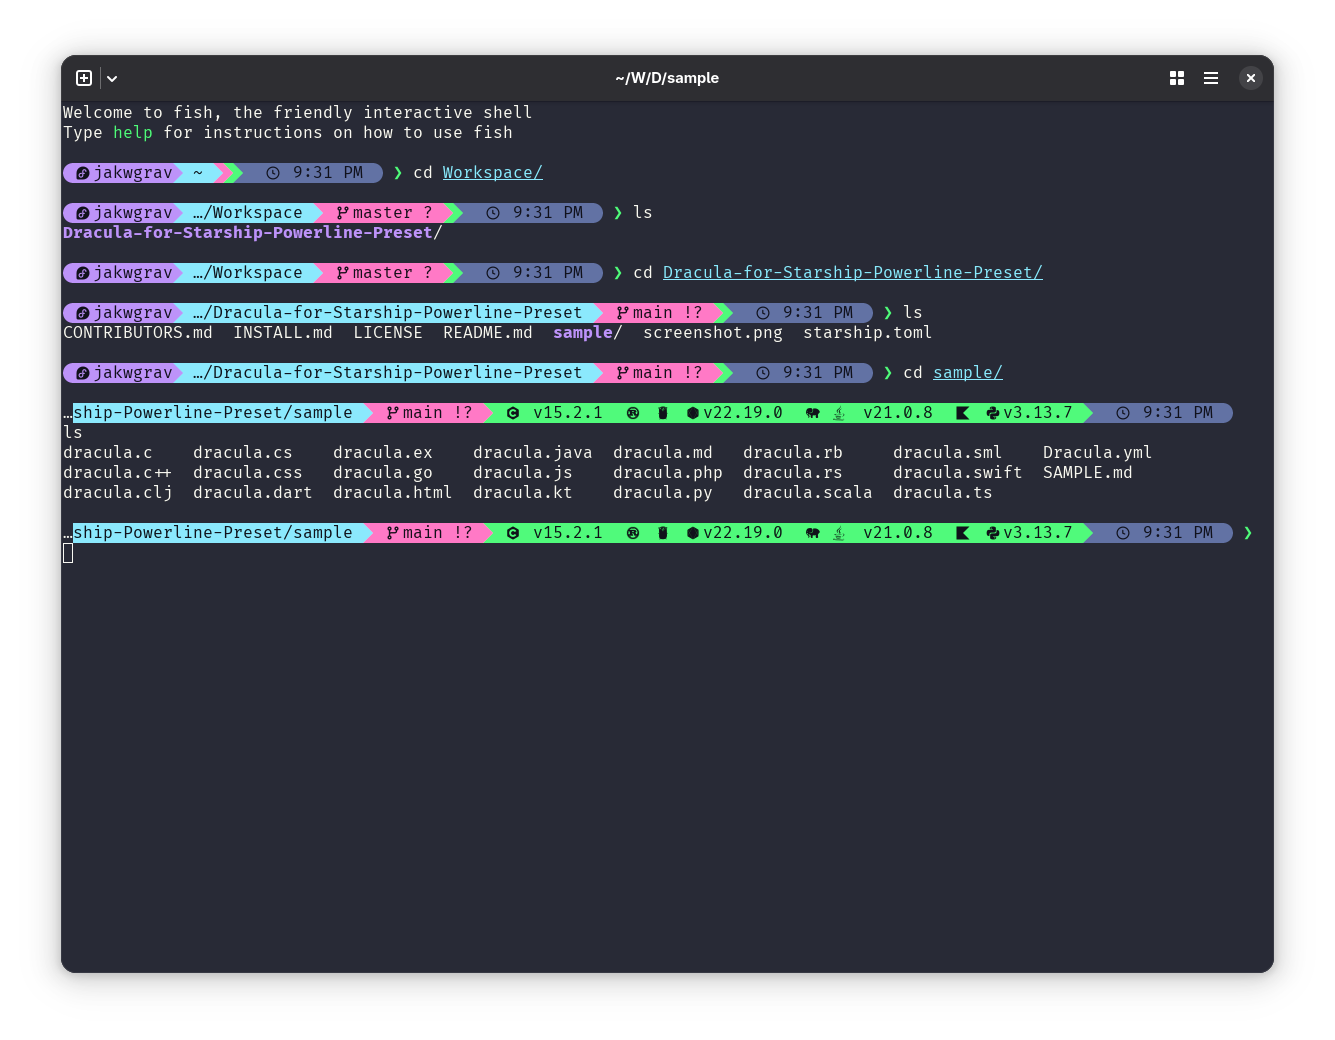
Task: Expand the new-tab dropdown arrow in header
Action: pyautogui.click(x=112, y=78)
